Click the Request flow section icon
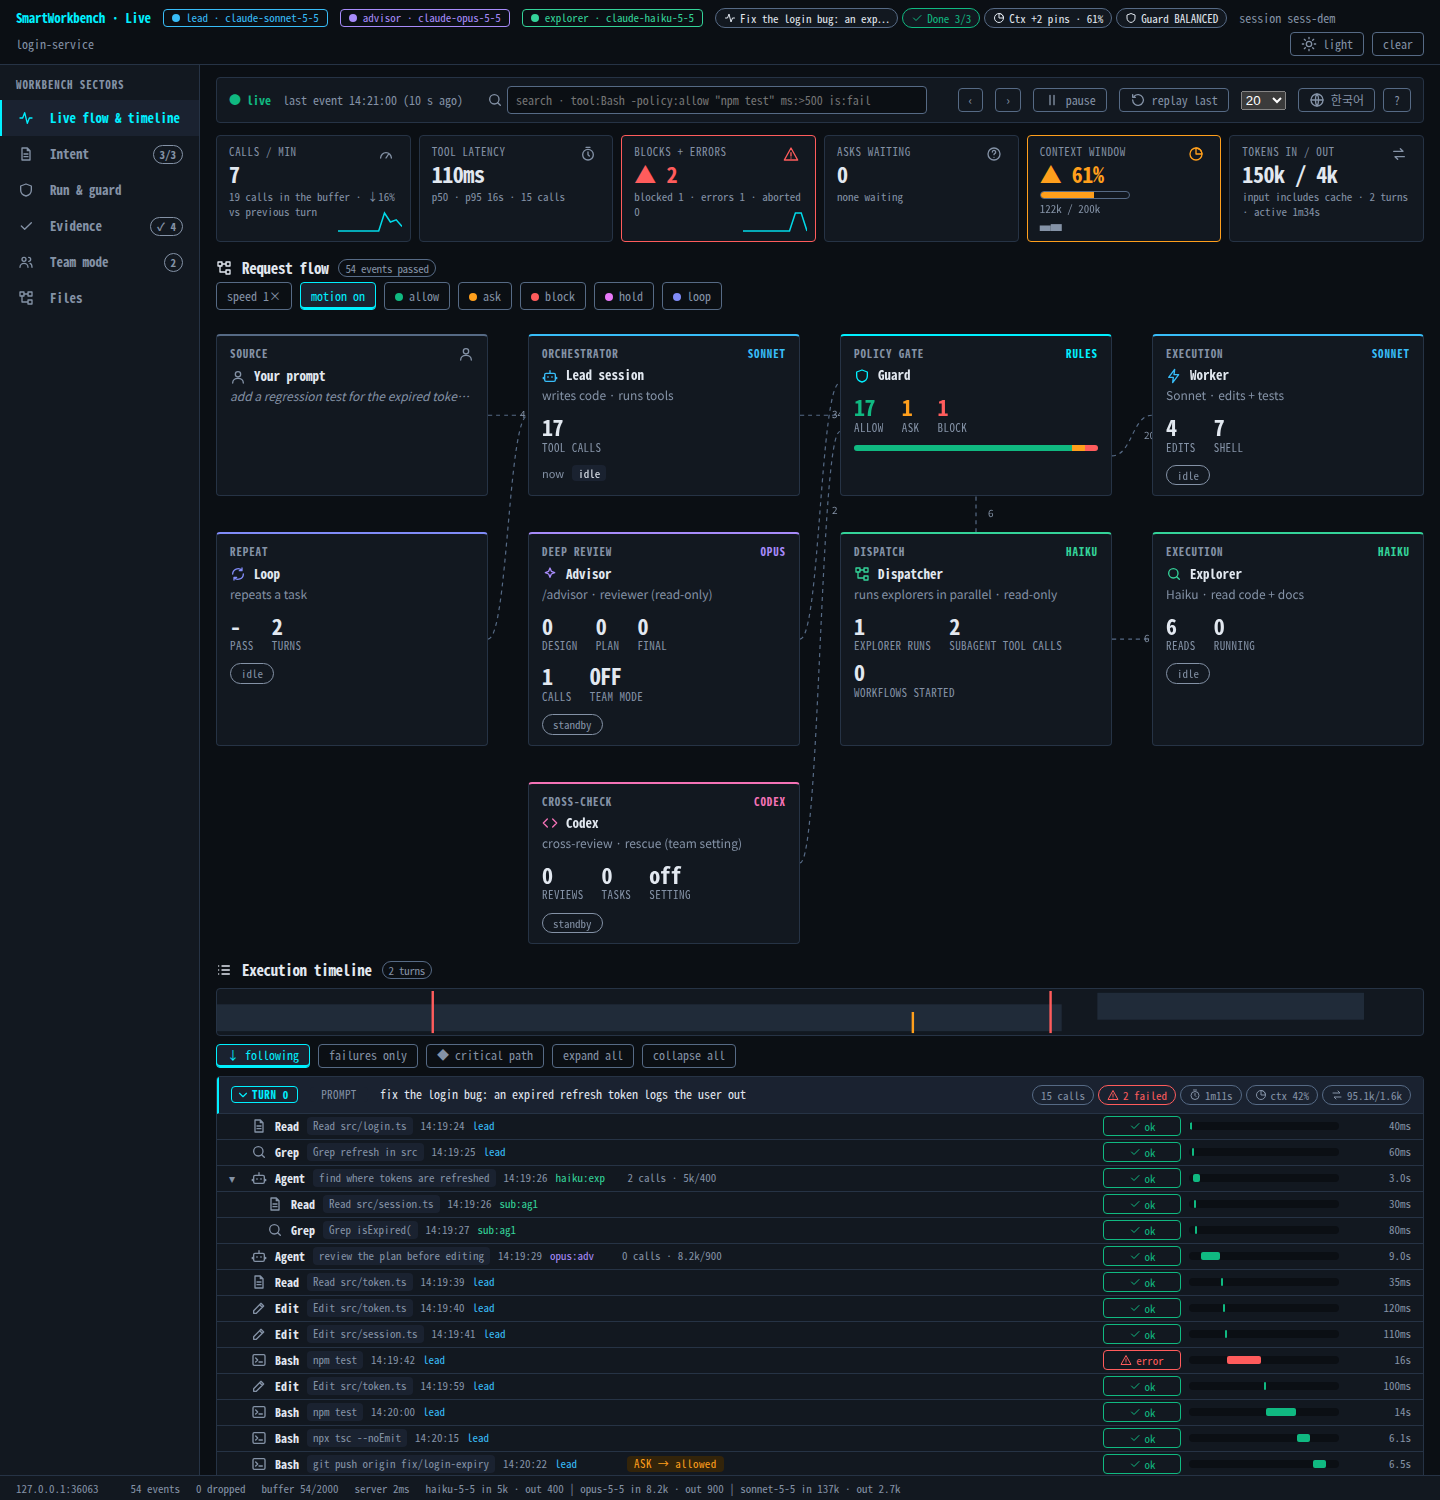This screenshot has width=1440, height=1500. (224, 268)
